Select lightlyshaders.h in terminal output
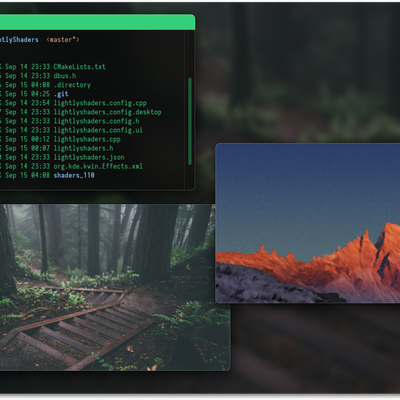Screen dimensions: 400x400 [83, 148]
